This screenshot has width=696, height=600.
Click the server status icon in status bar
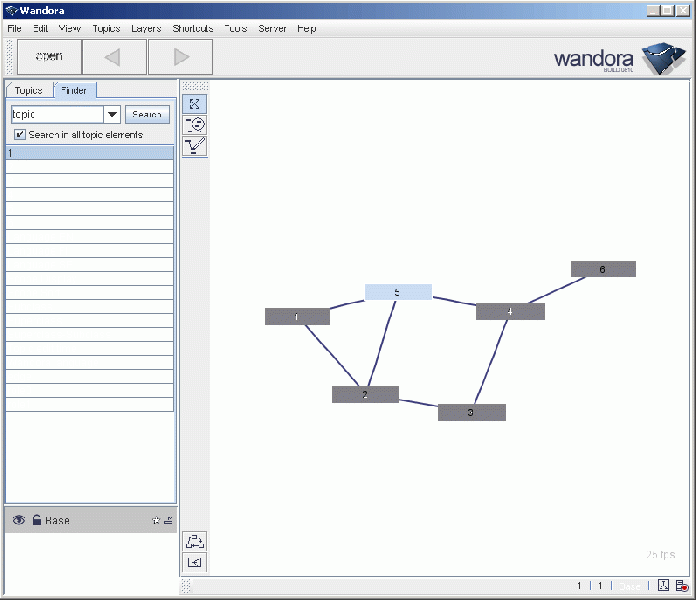681,587
